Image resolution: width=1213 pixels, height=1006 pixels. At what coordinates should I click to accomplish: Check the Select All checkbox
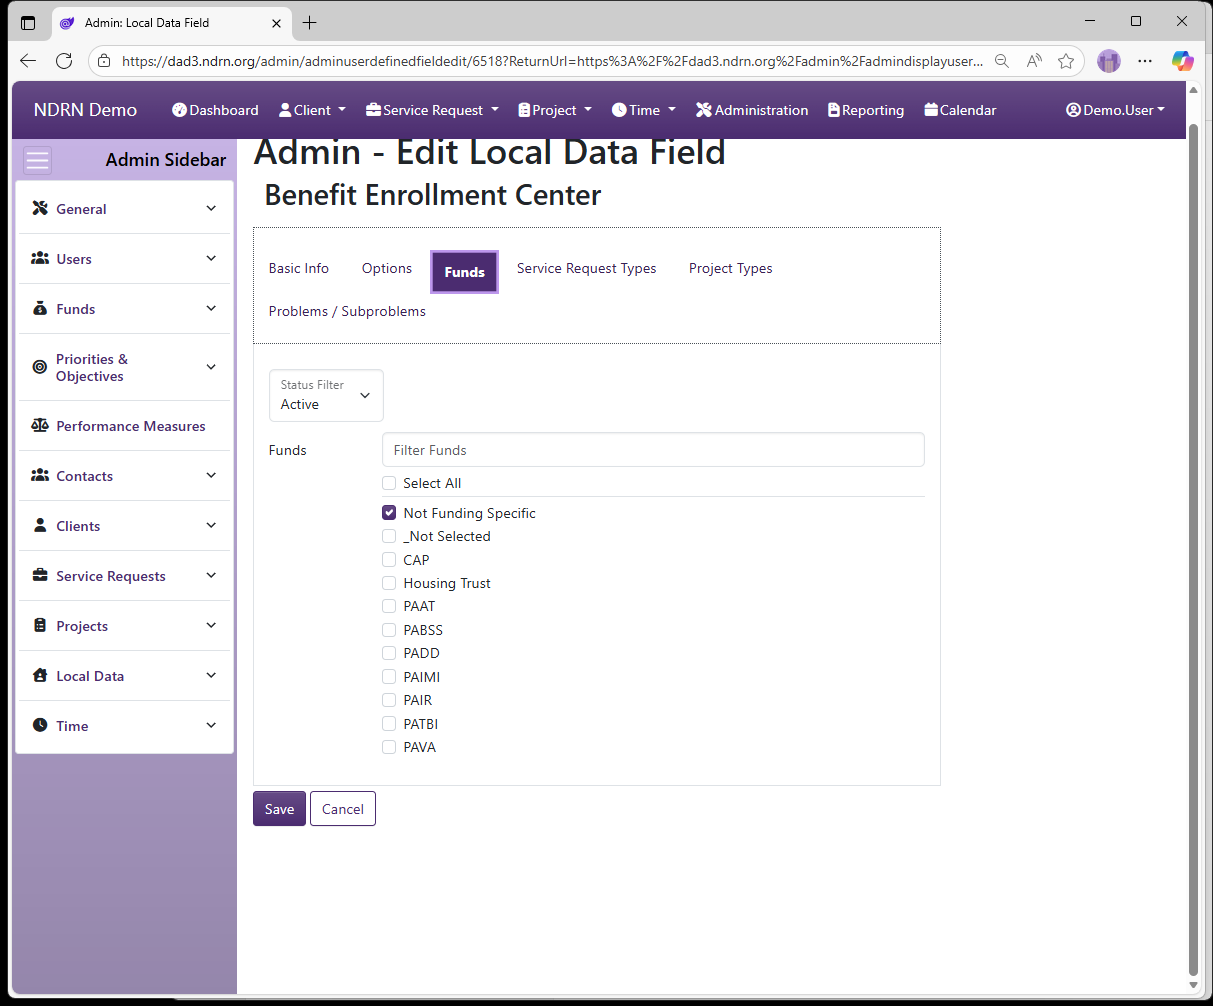tap(389, 483)
